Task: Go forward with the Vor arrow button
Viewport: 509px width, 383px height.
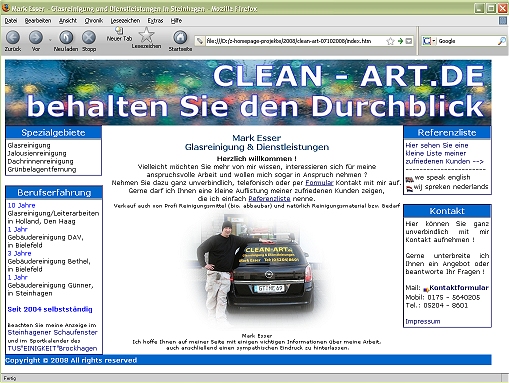Action: tap(36, 37)
